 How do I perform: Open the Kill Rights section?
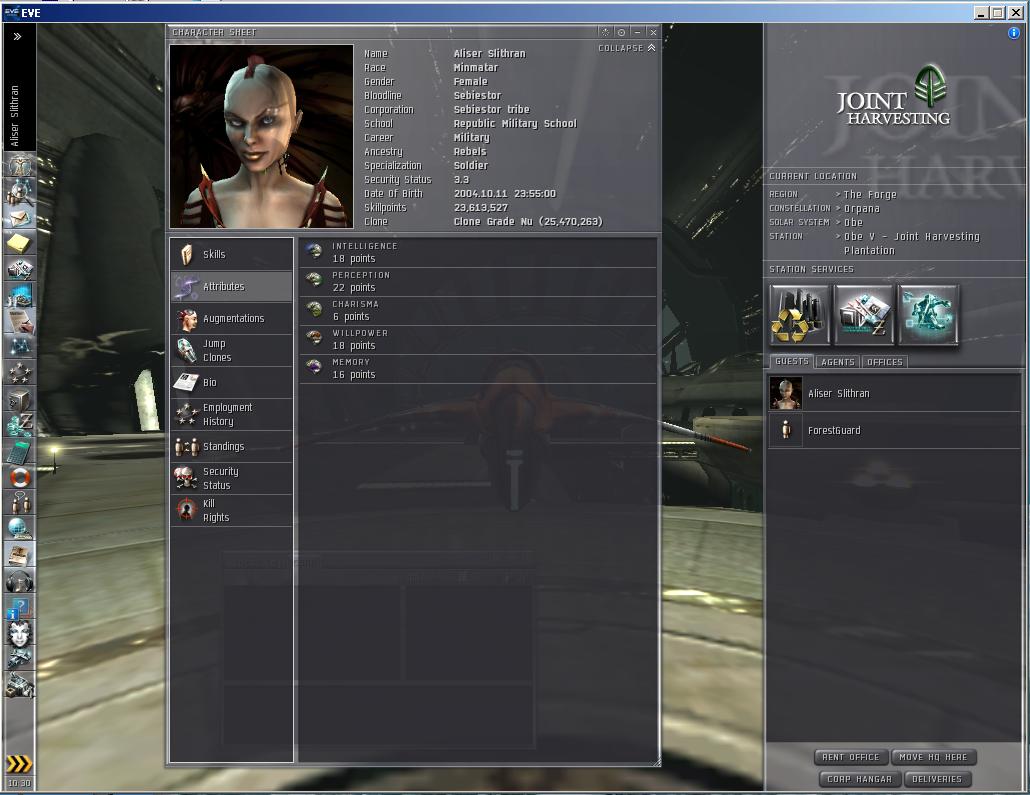[x=231, y=511]
